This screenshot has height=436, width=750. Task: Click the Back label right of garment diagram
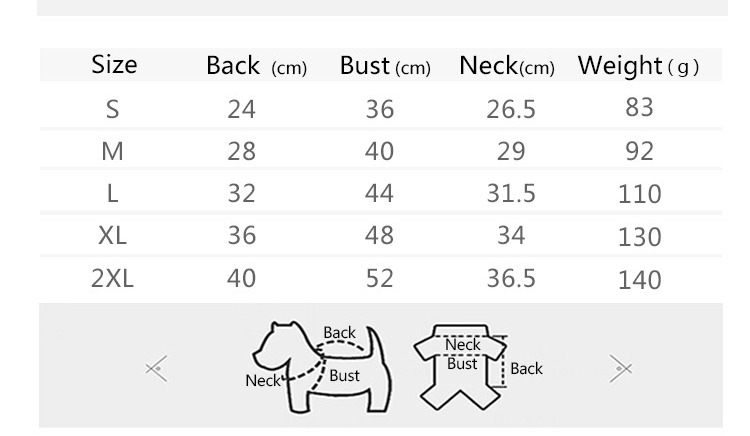pyautogui.click(x=526, y=368)
